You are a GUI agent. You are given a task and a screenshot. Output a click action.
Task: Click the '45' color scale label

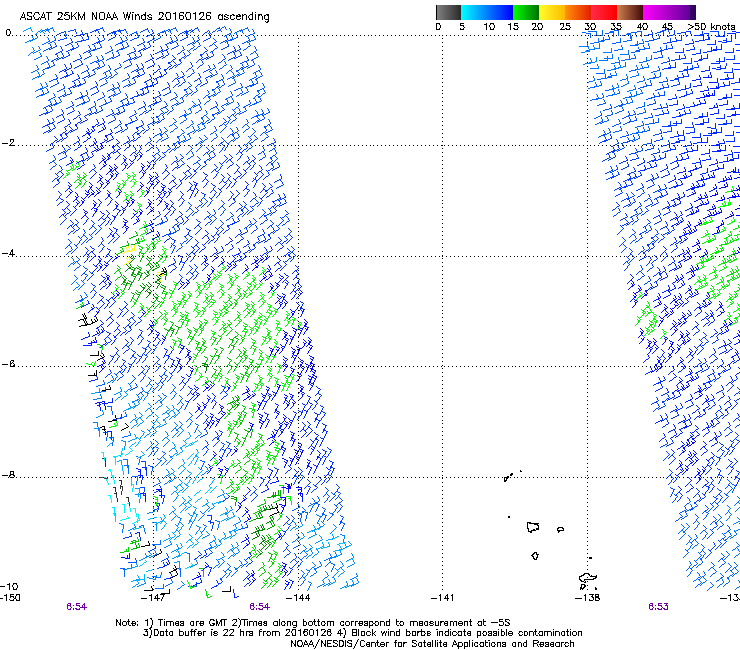tap(667, 27)
